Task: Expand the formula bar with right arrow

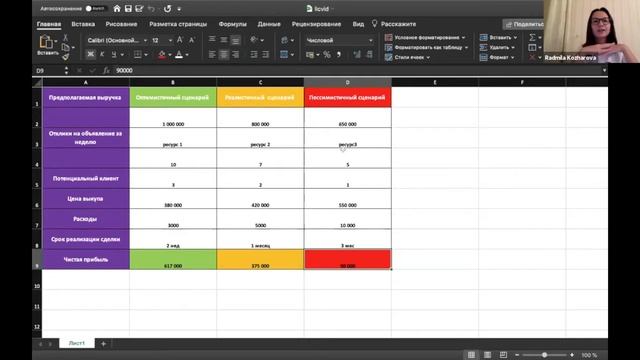Action: [604, 70]
